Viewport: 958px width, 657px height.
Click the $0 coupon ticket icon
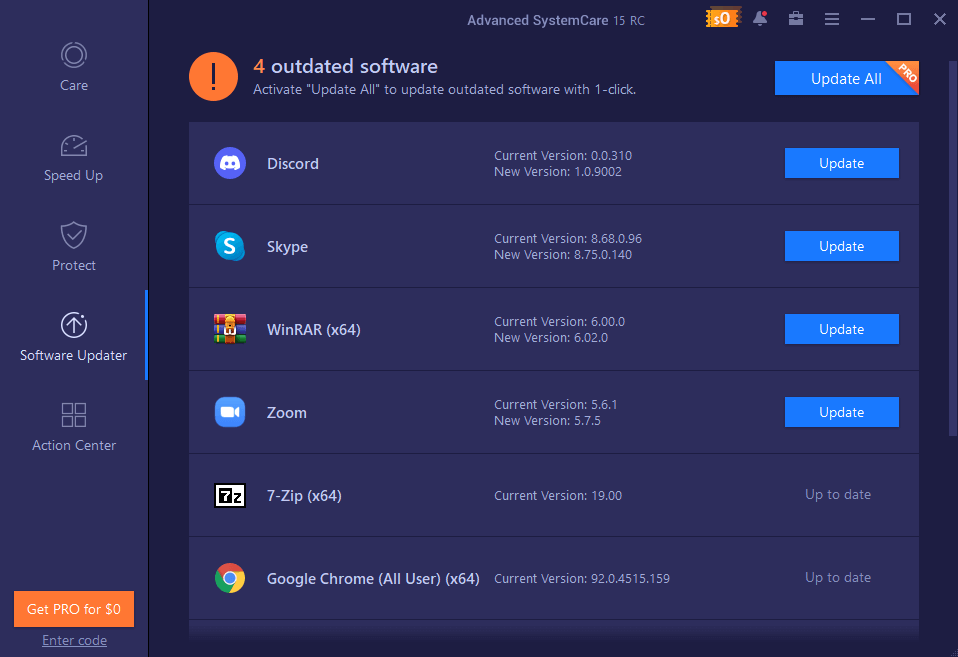tap(723, 18)
